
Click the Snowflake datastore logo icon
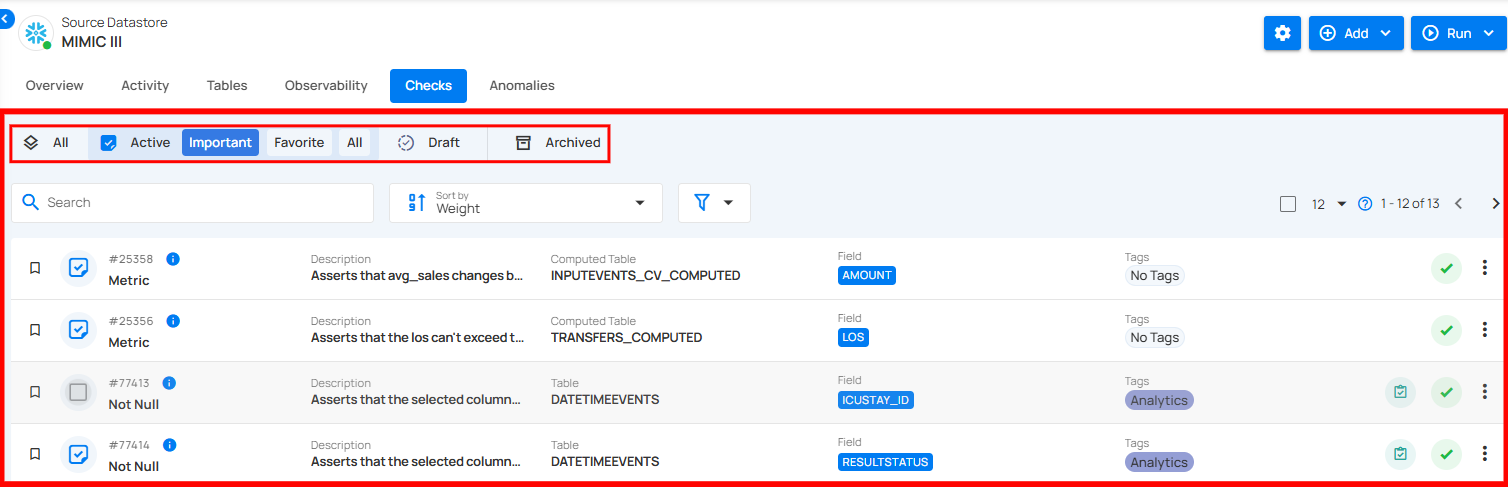[x=36, y=32]
